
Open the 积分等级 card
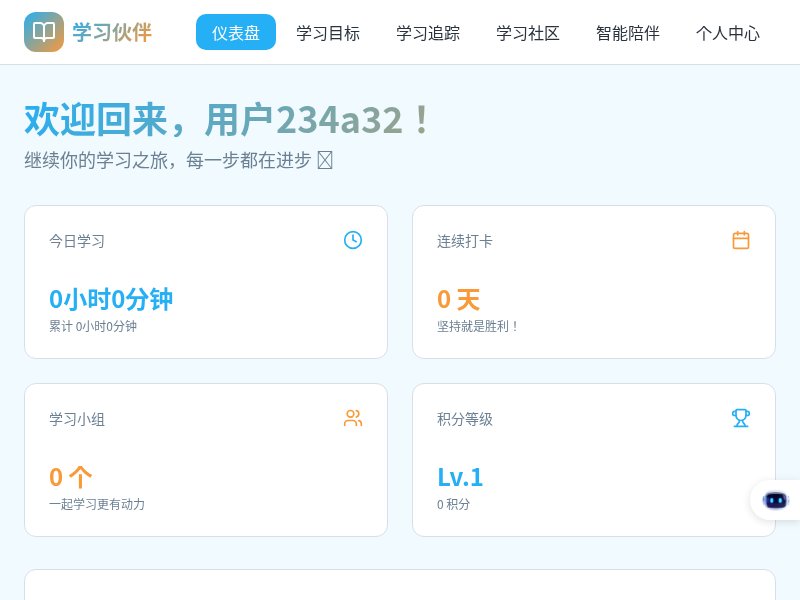pyautogui.click(x=594, y=459)
